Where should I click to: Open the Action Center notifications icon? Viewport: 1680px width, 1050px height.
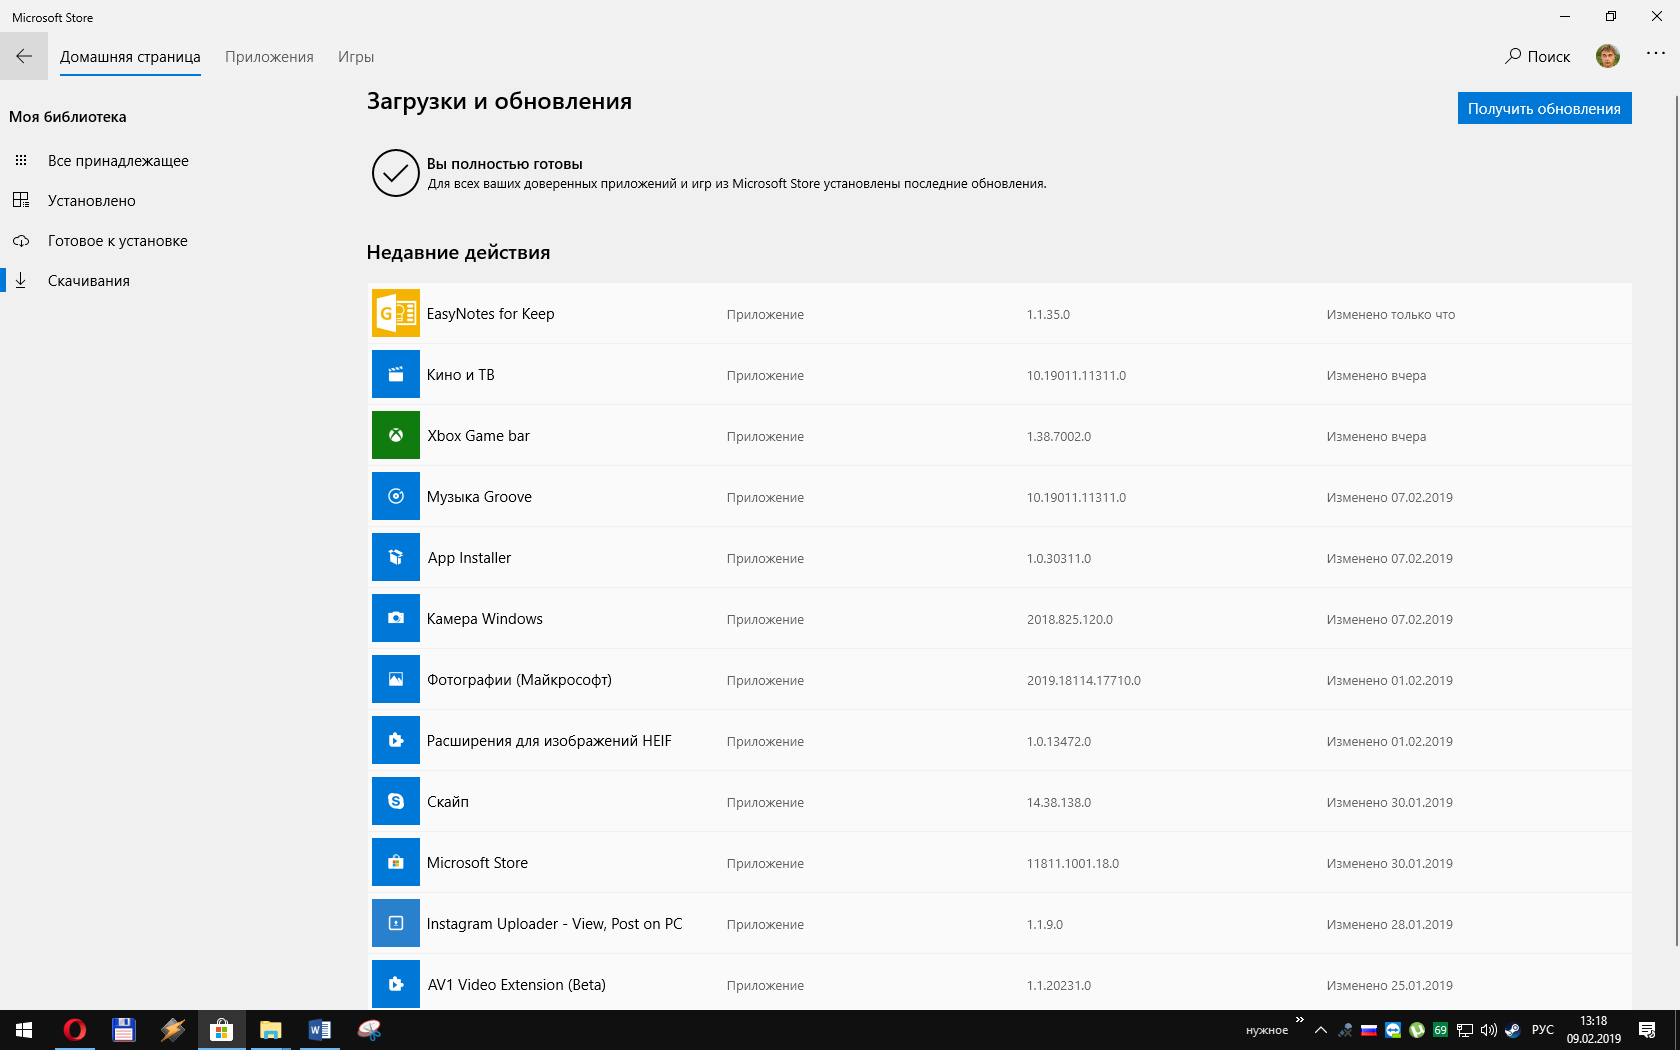tap(1647, 1030)
